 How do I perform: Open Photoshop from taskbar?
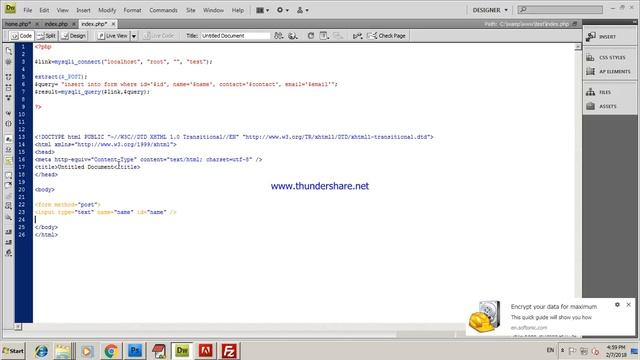135,351
